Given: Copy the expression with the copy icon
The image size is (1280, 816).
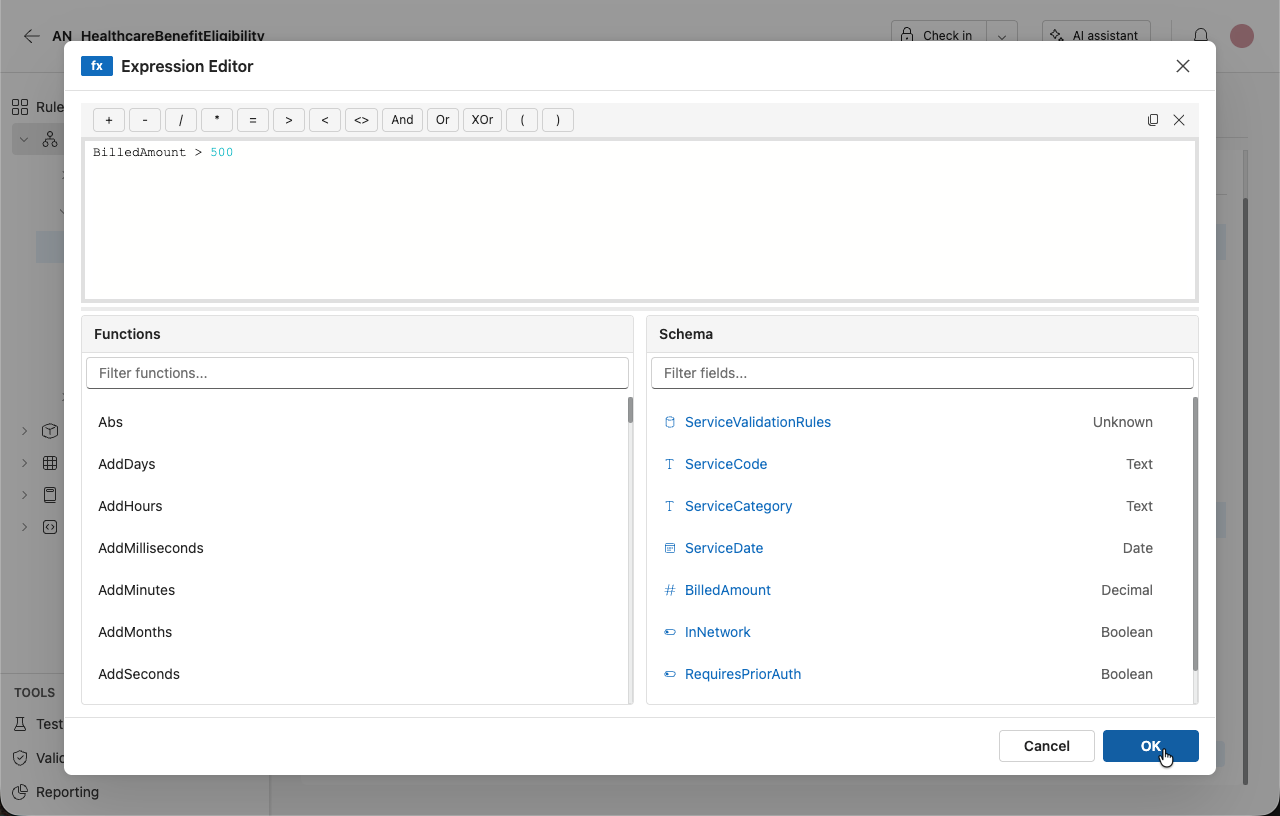Looking at the screenshot, I should click(x=1153, y=120).
